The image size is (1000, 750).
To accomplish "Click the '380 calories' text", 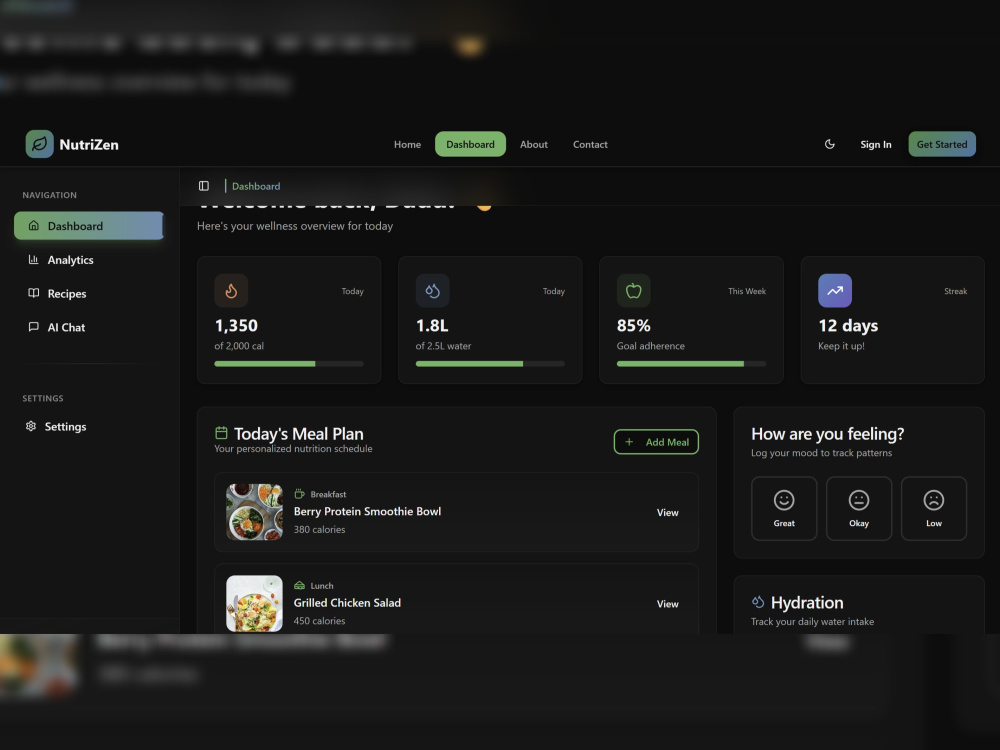I will 320,529.
